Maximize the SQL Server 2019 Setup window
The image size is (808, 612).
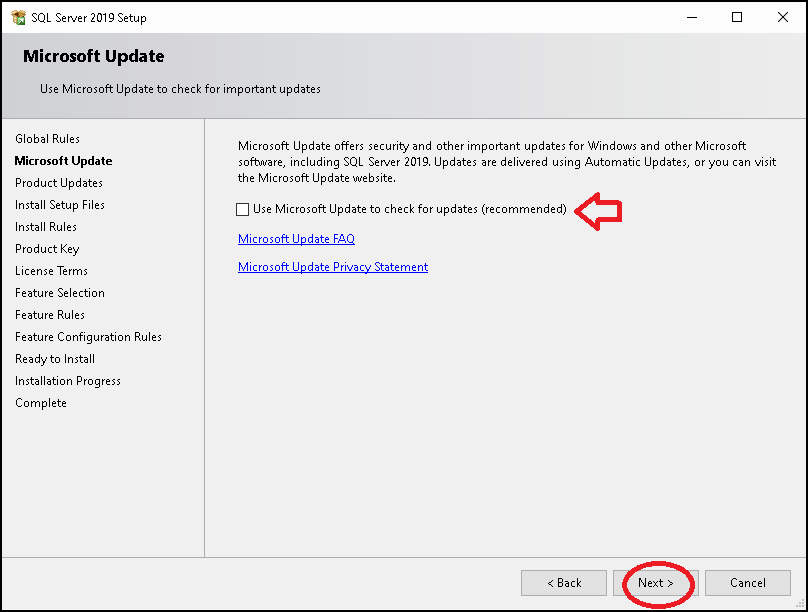click(x=737, y=18)
